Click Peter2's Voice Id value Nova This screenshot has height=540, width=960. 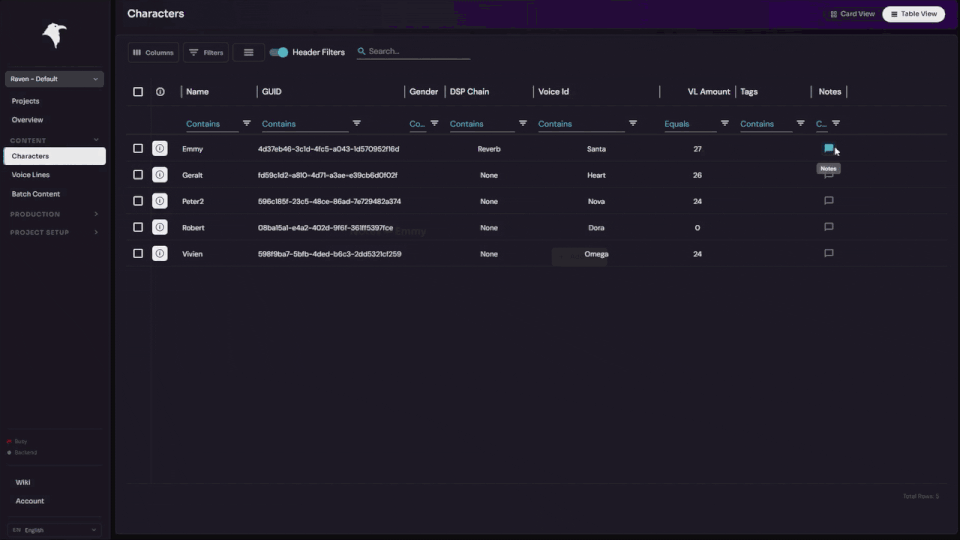(596, 201)
